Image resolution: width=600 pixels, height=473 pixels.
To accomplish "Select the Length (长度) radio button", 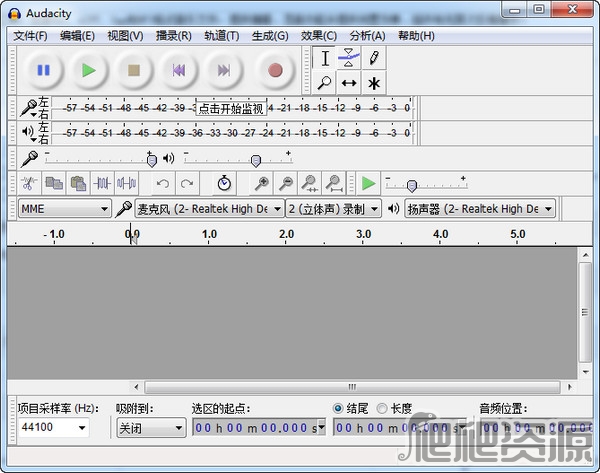I will (x=382, y=408).
